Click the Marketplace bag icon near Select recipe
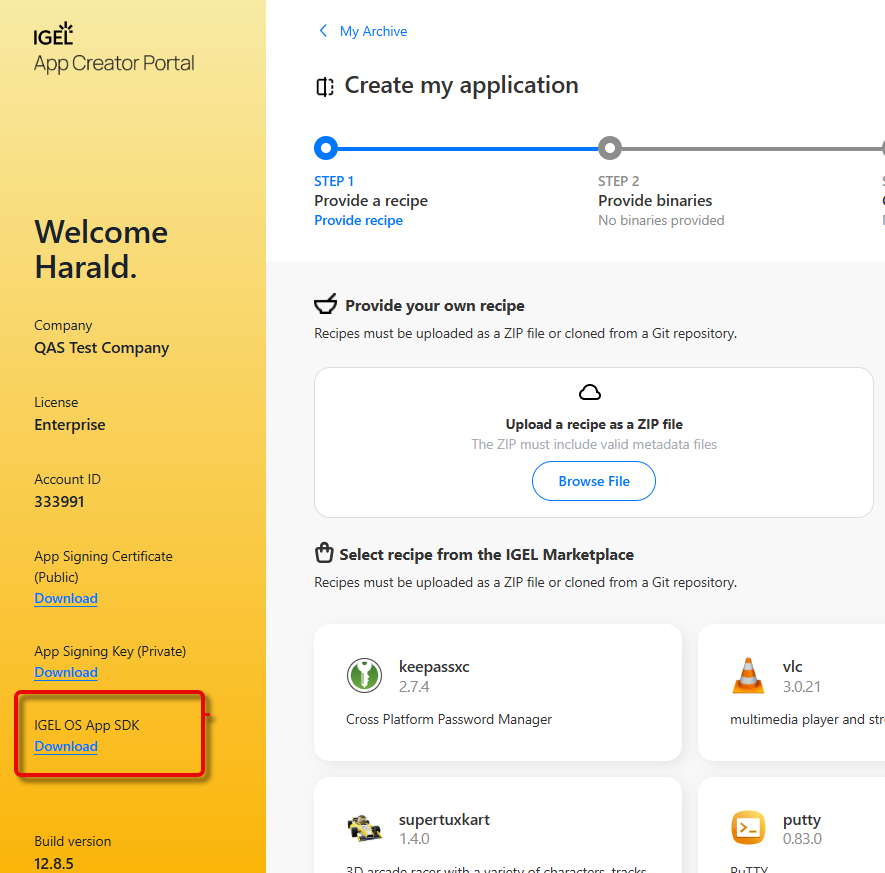This screenshot has height=873, width=885. click(324, 551)
